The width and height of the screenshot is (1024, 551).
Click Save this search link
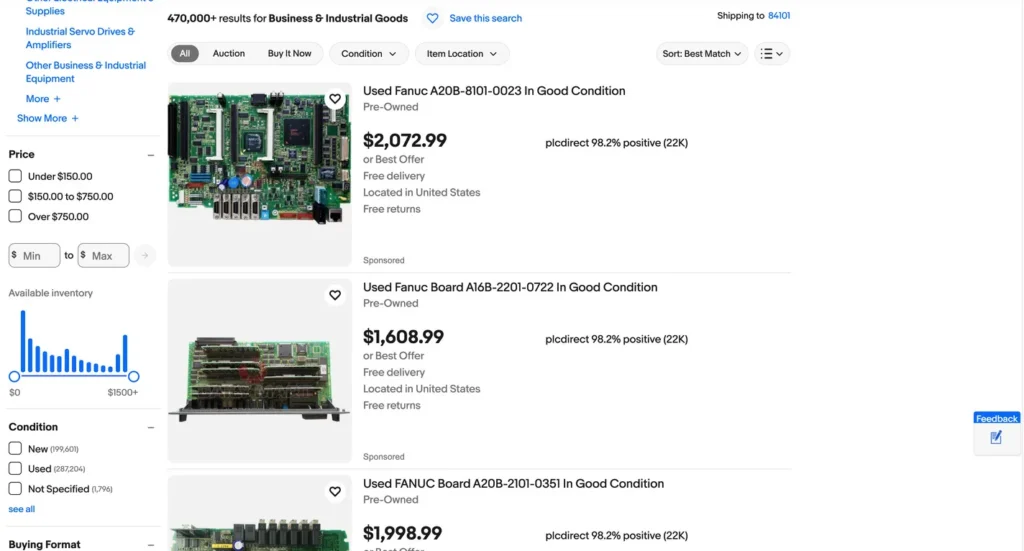[485, 18]
